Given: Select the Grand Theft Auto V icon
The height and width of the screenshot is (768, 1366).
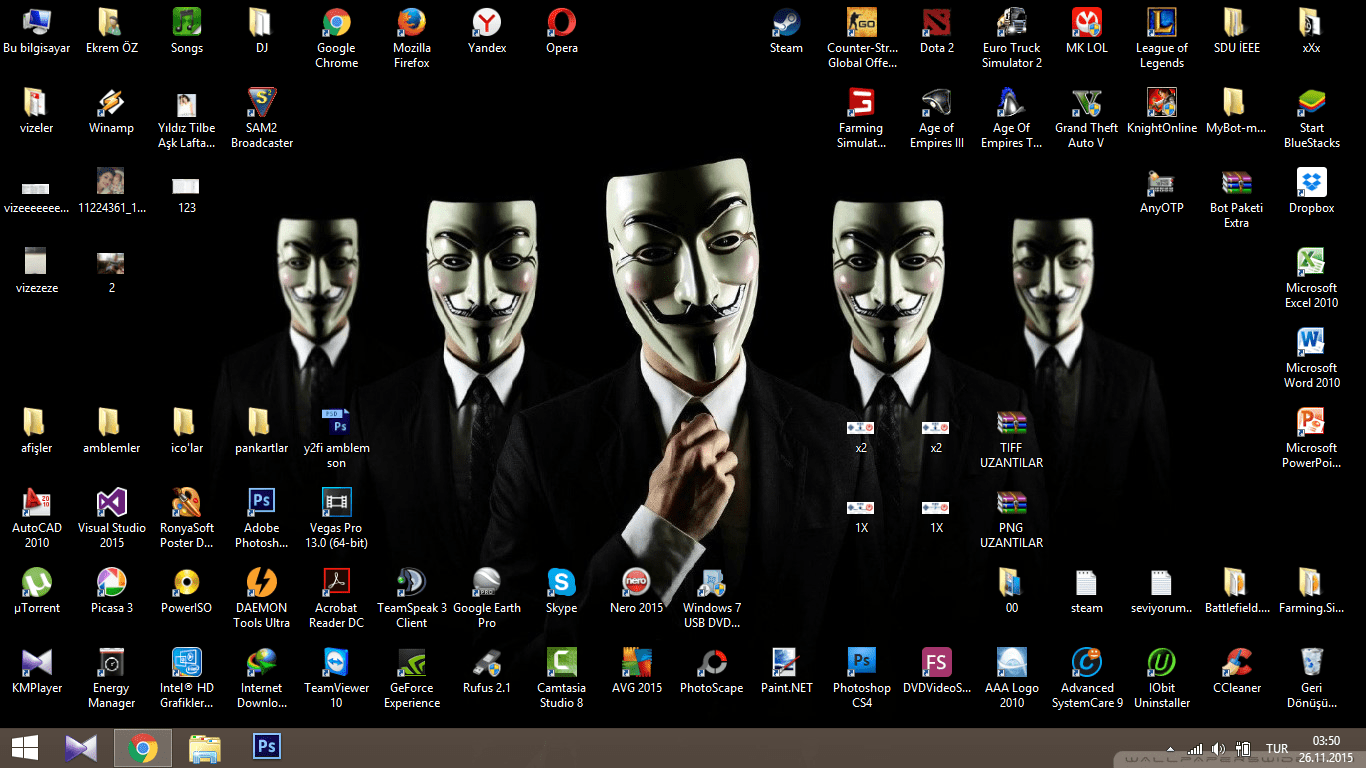Looking at the screenshot, I should coord(1087,118).
